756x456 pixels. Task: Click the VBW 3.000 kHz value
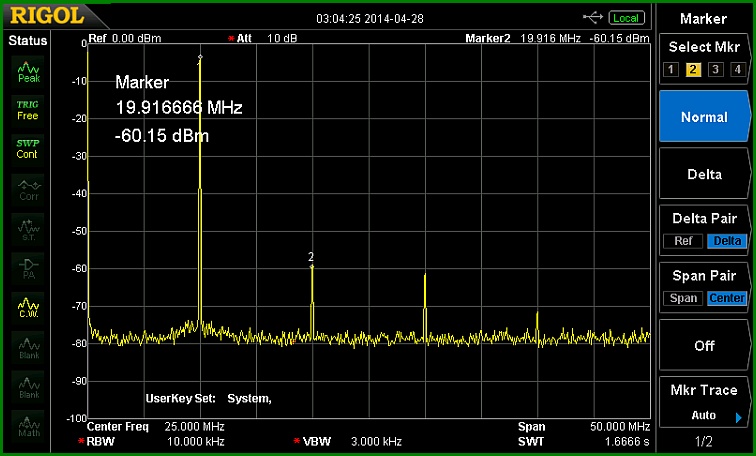click(376, 441)
